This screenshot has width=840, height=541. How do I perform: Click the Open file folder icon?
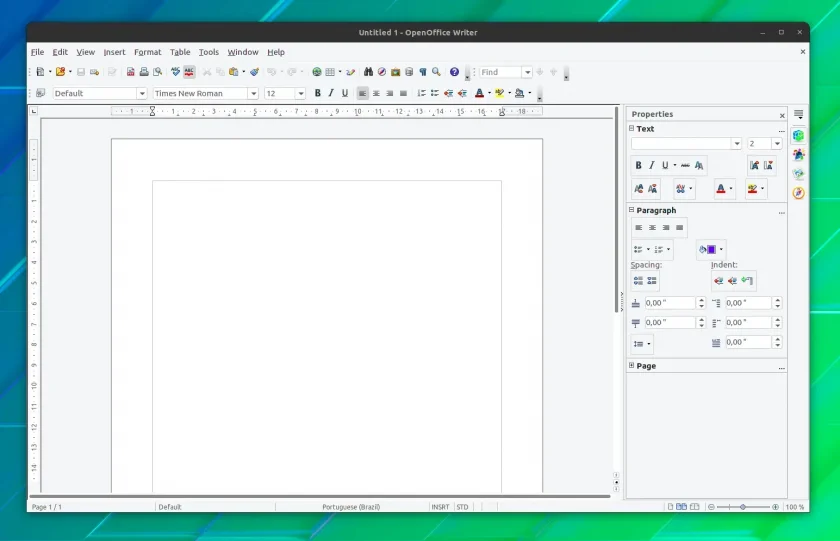(x=61, y=72)
